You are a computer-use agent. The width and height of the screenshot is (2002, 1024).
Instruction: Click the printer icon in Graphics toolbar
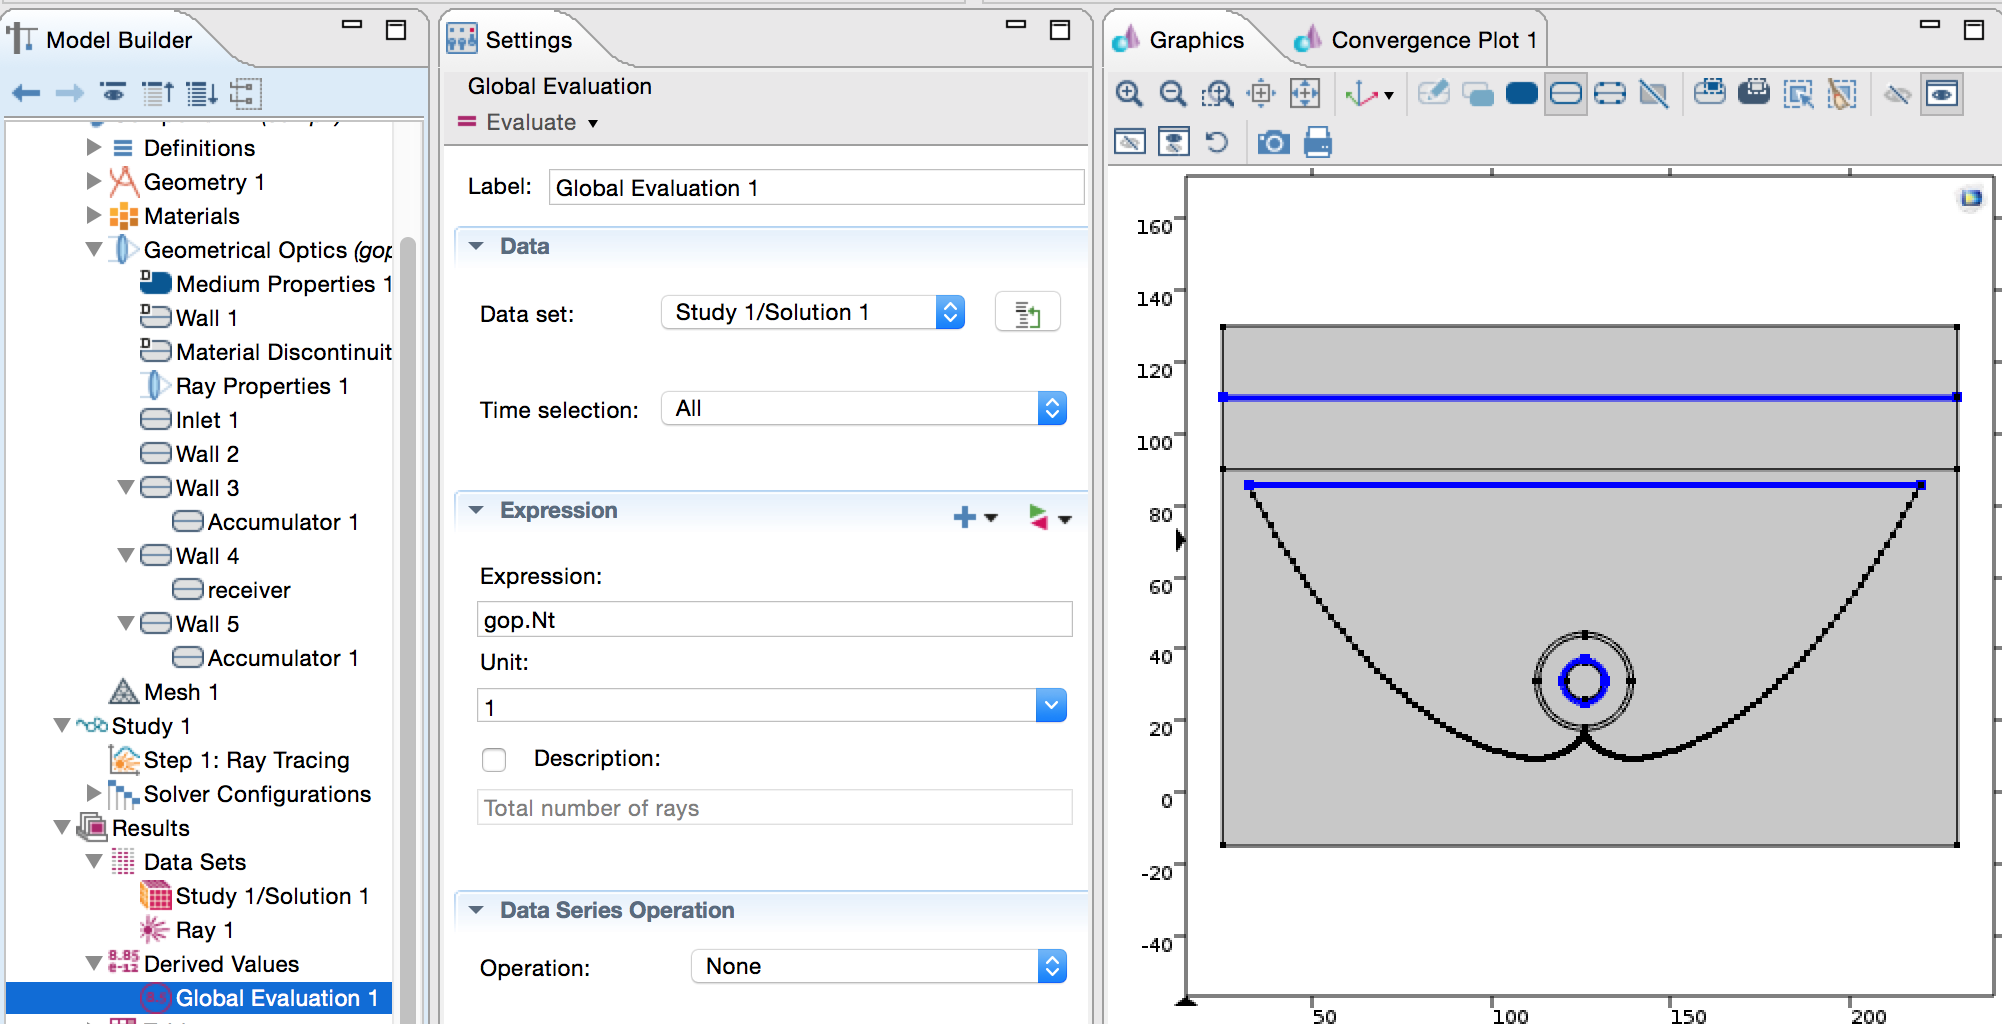click(1318, 143)
